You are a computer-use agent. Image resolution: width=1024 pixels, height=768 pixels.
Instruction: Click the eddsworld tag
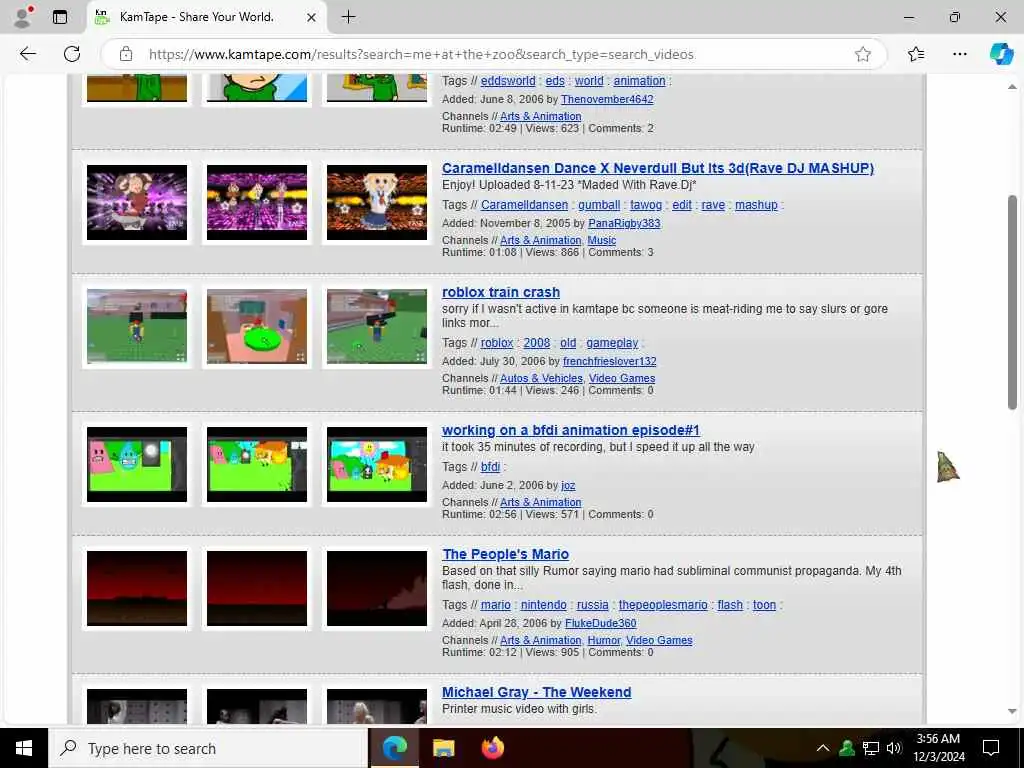click(508, 81)
